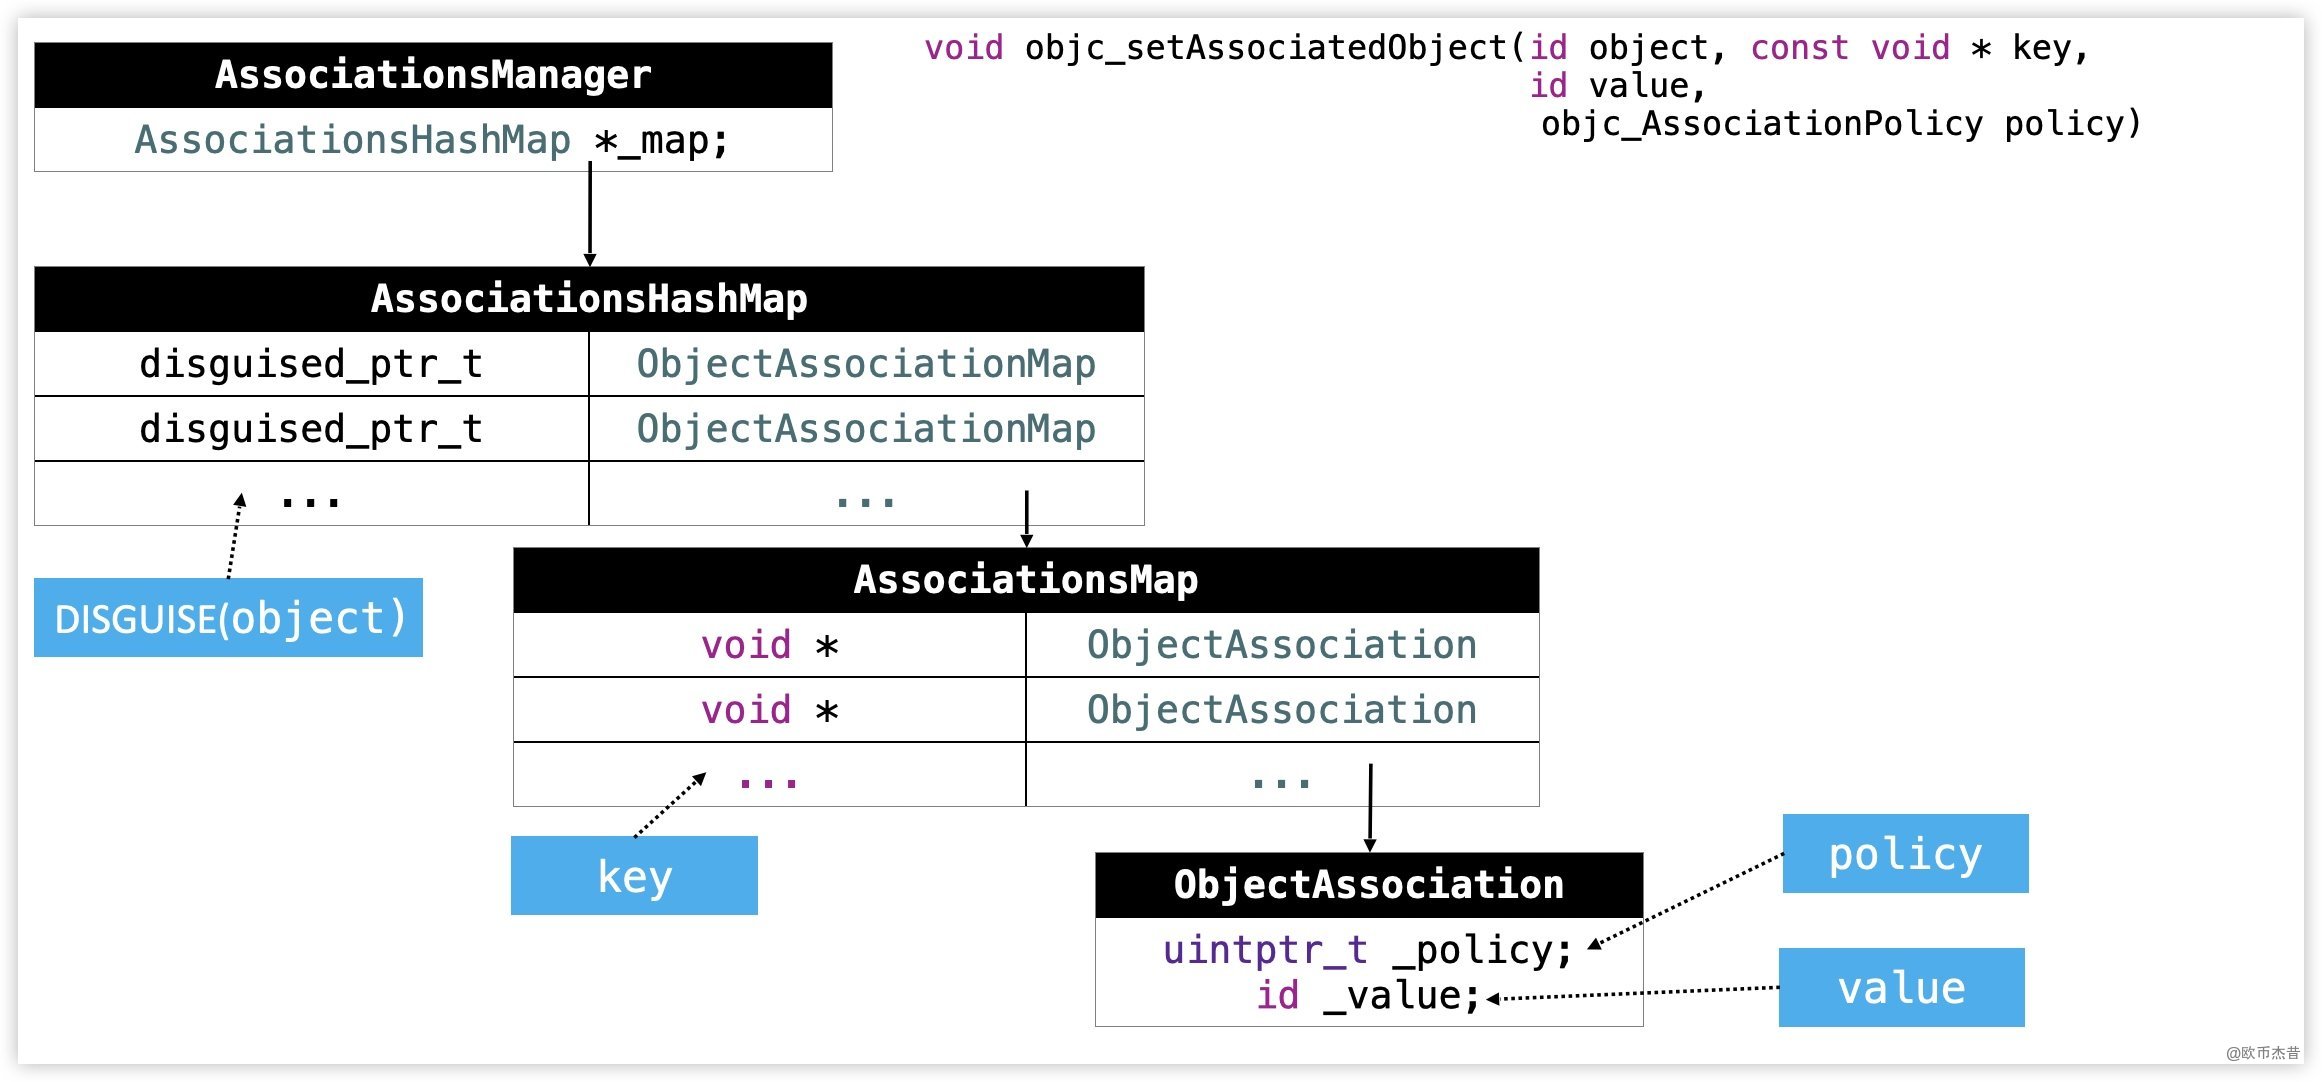The width and height of the screenshot is (2322, 1082).
Task: Click the blue value box
Action: [x=1901, y=988]
